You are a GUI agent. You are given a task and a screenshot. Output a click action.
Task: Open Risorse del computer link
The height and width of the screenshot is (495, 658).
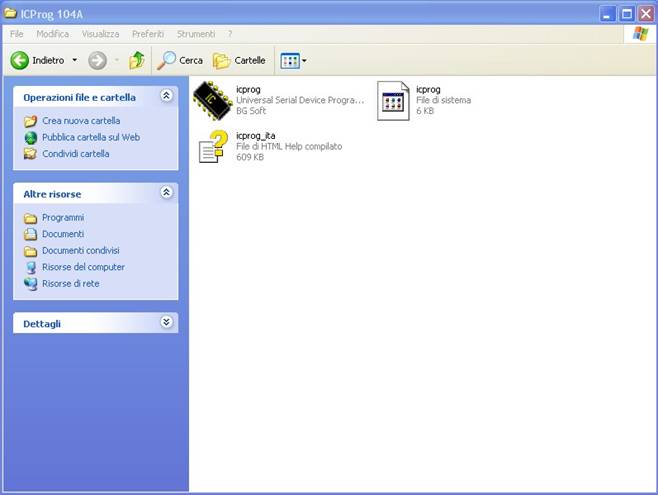tap(83, 267)
